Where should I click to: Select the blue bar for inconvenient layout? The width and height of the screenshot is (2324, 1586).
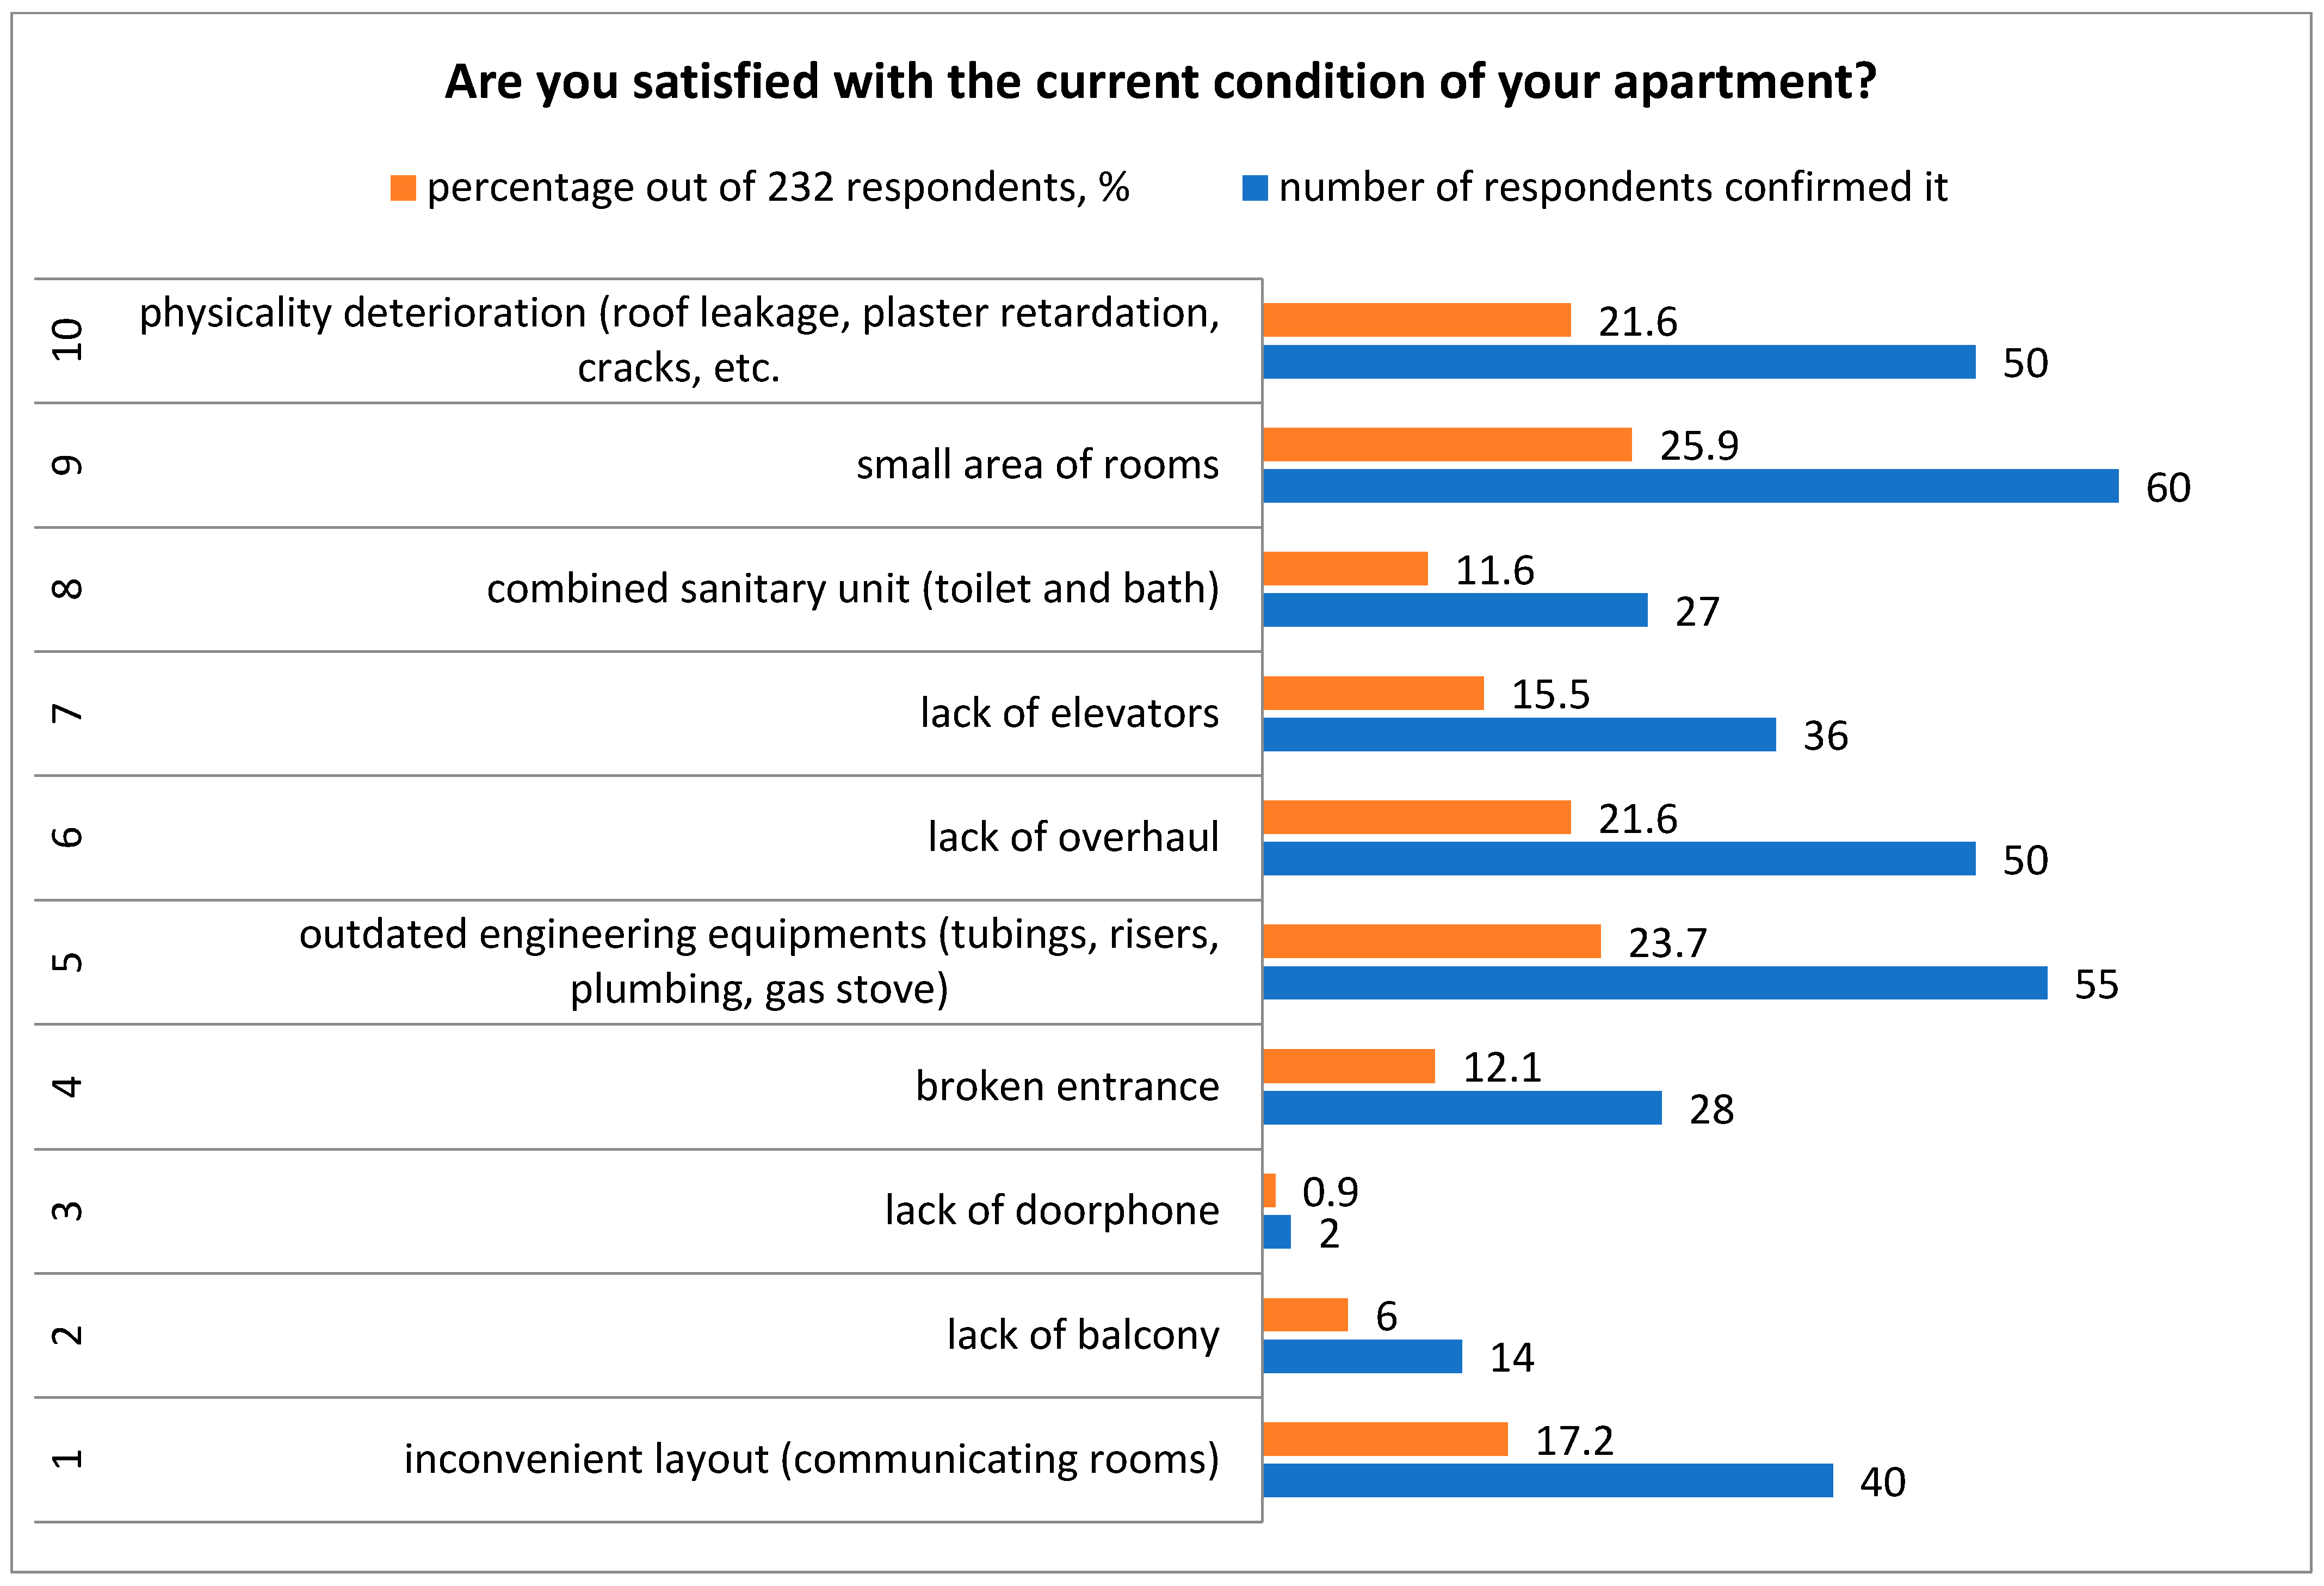pyautogui.click(x=1547, y=1480)
